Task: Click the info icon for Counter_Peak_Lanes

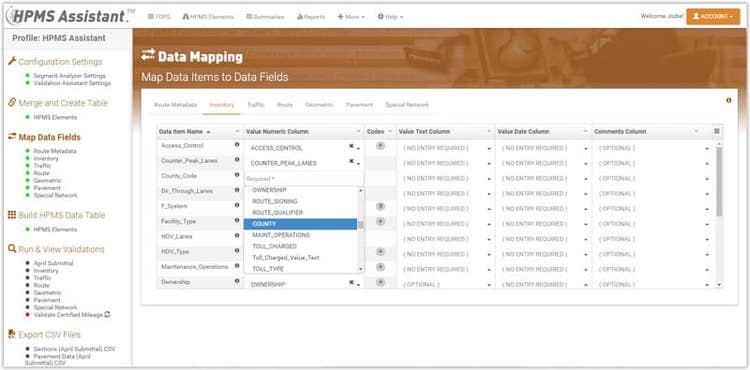Action: point(237,160)
